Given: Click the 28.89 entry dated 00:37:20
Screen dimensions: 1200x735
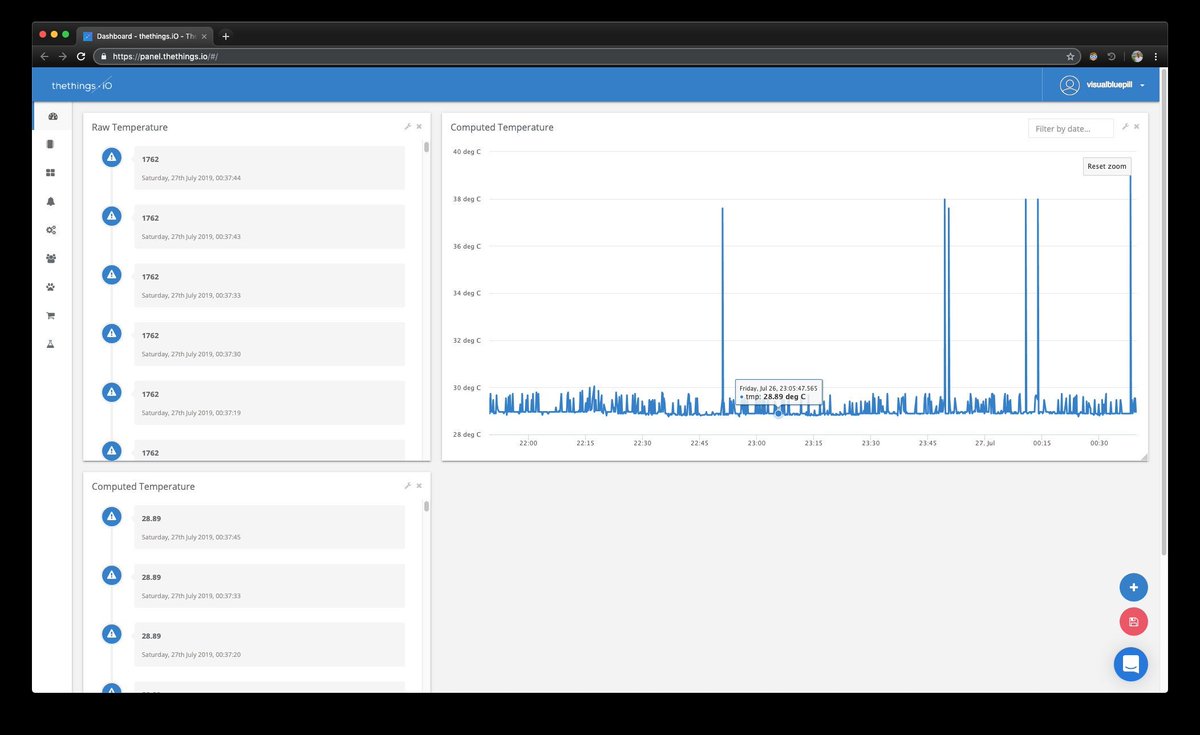Looking at the screenshot, I should (x=270, y=644).
